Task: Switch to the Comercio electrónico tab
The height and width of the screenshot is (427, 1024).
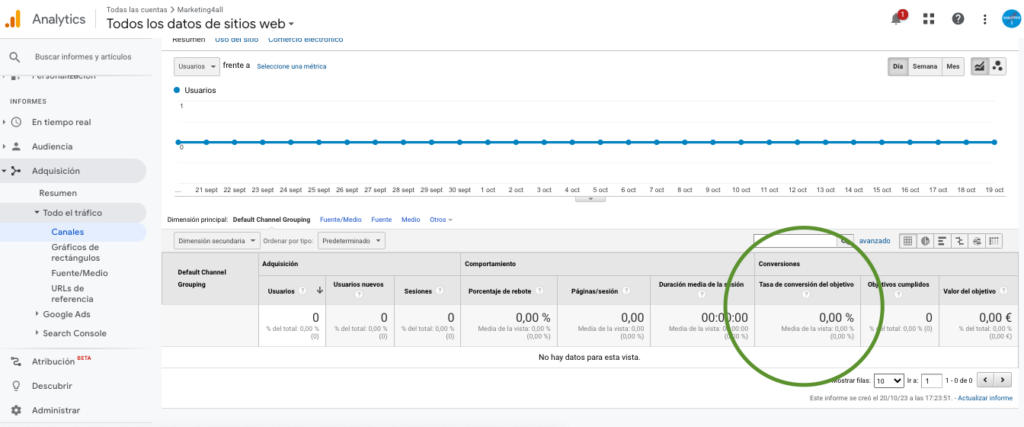Action: 306,39
